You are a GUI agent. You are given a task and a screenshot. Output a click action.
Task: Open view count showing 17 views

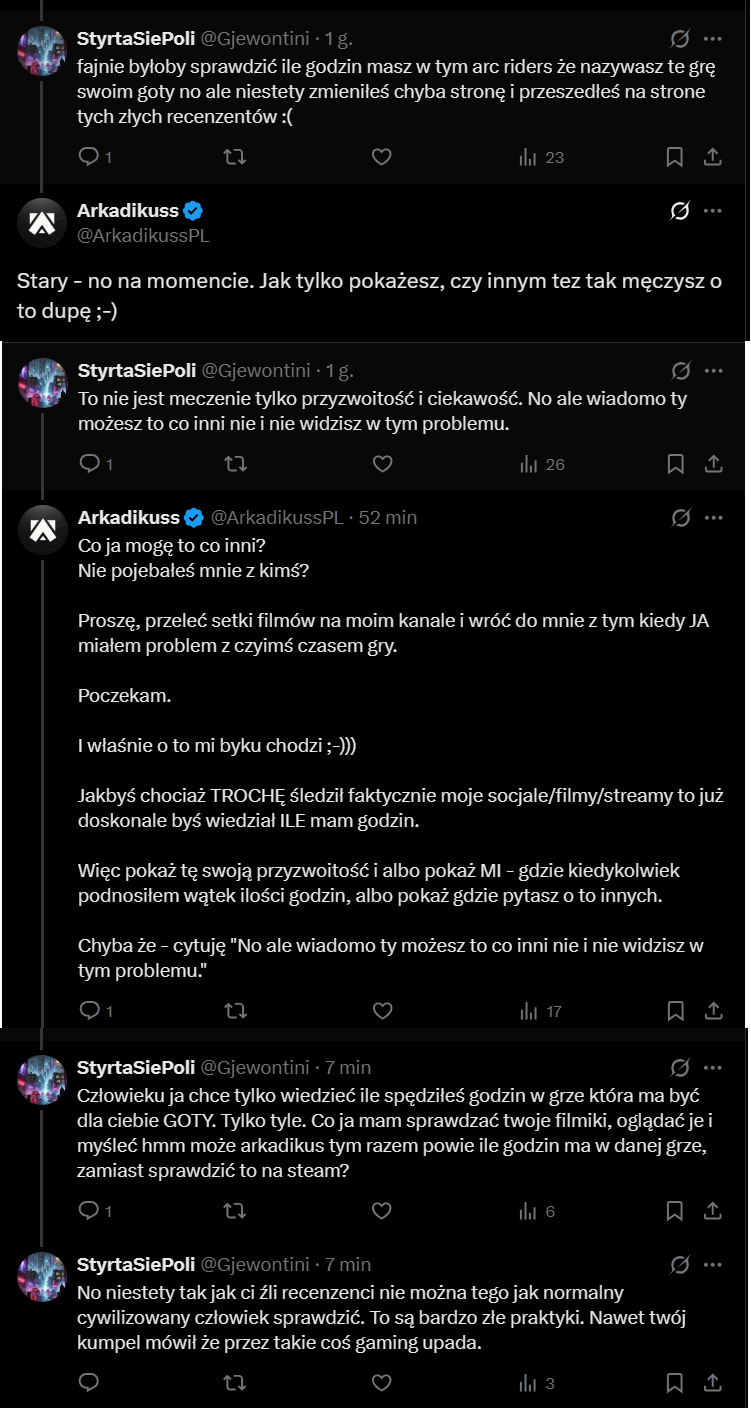point(541,1011)
